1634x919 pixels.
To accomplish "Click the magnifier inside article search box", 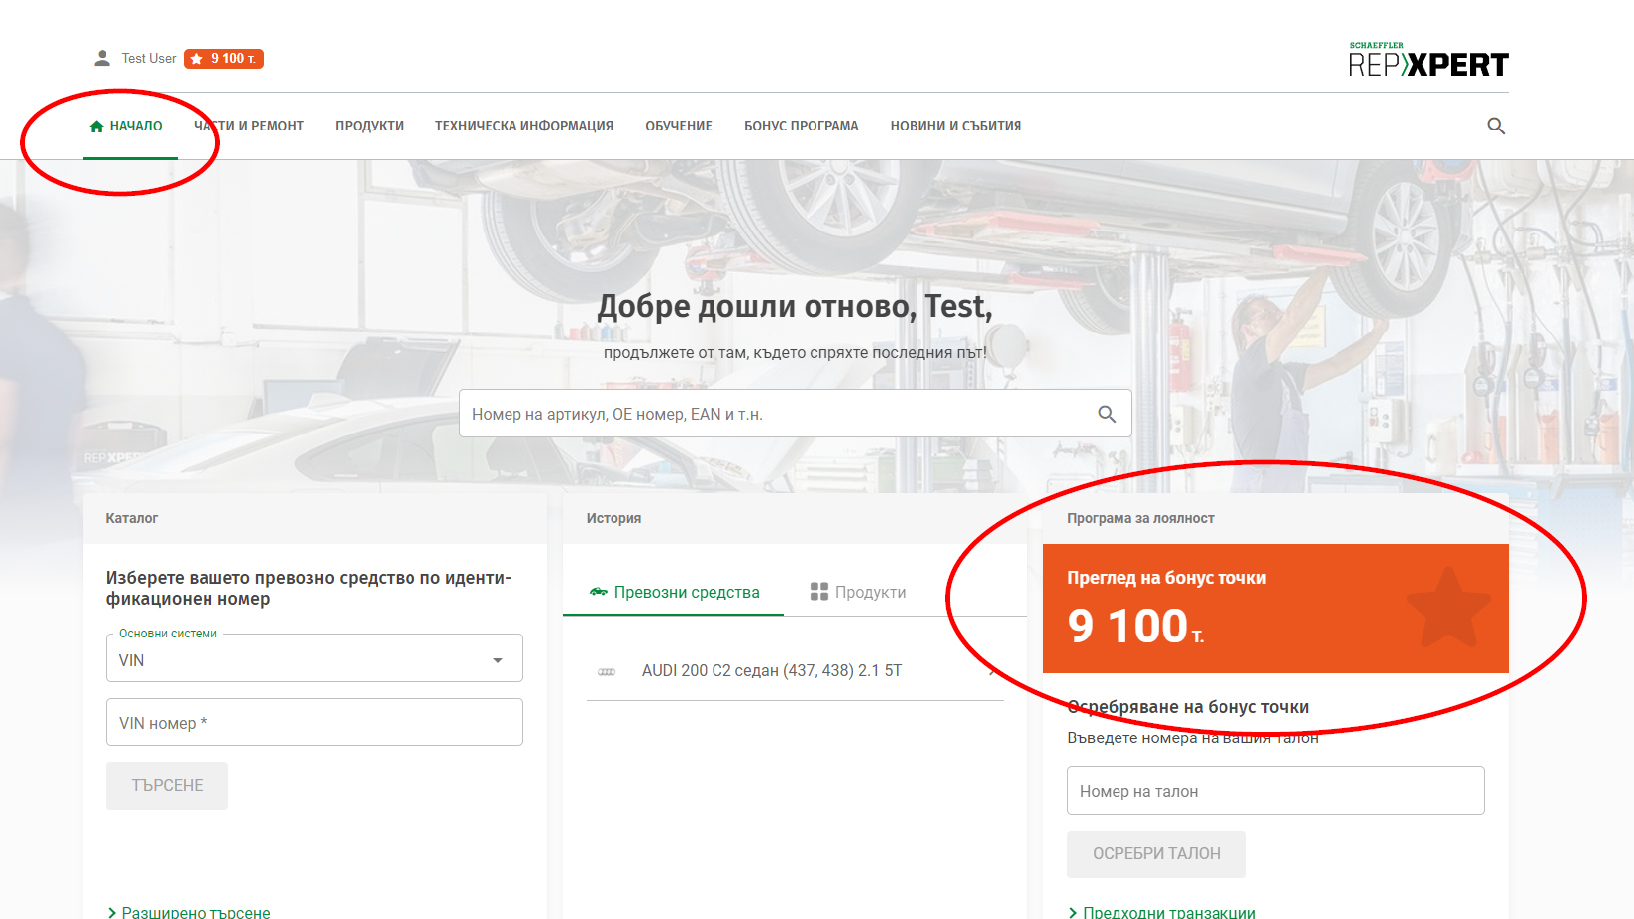I will (1107, 414).
